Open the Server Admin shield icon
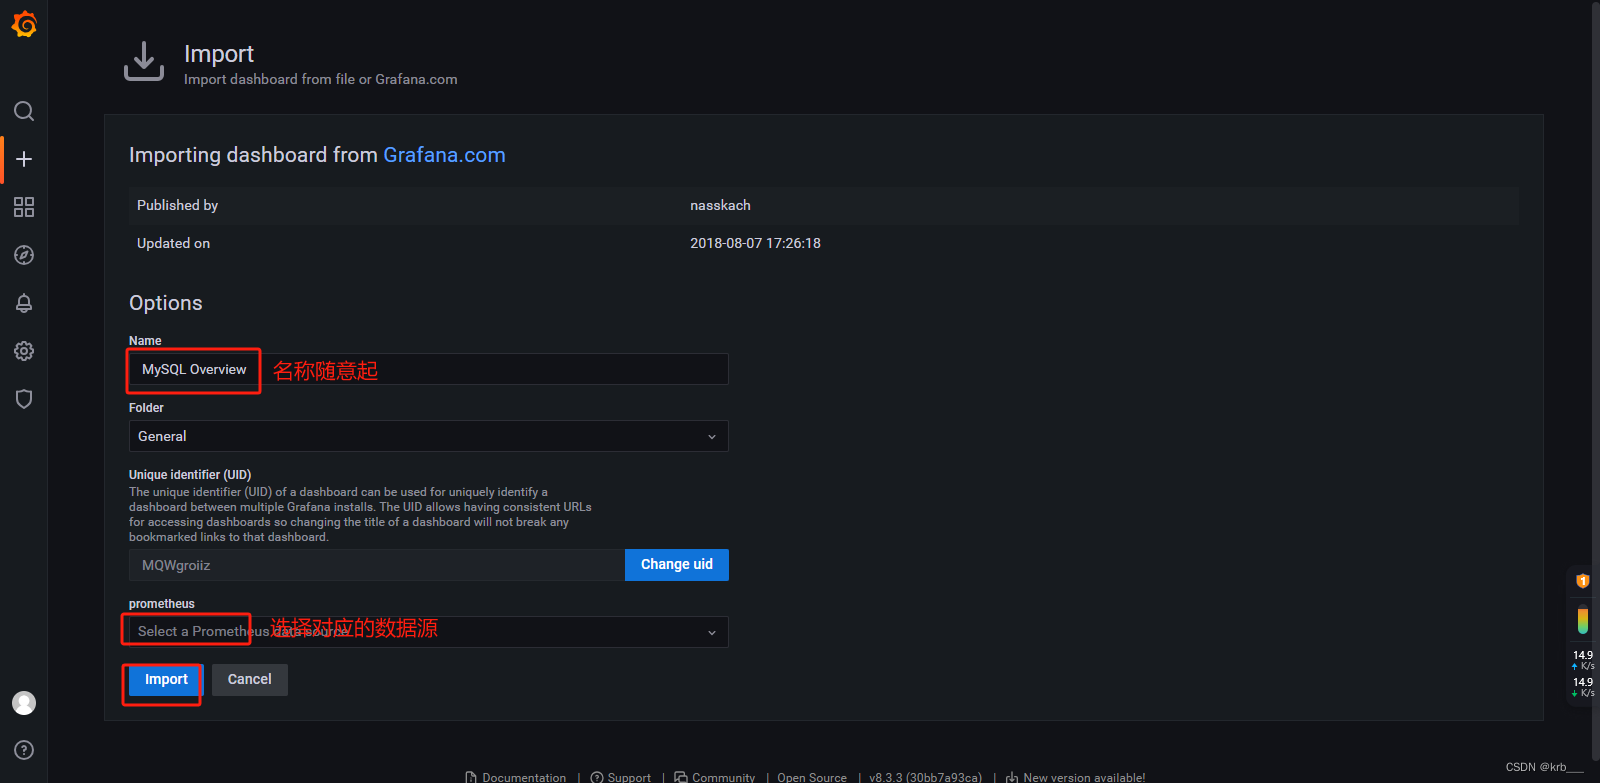Screen dimensions: 1600x783 [24, 399]
